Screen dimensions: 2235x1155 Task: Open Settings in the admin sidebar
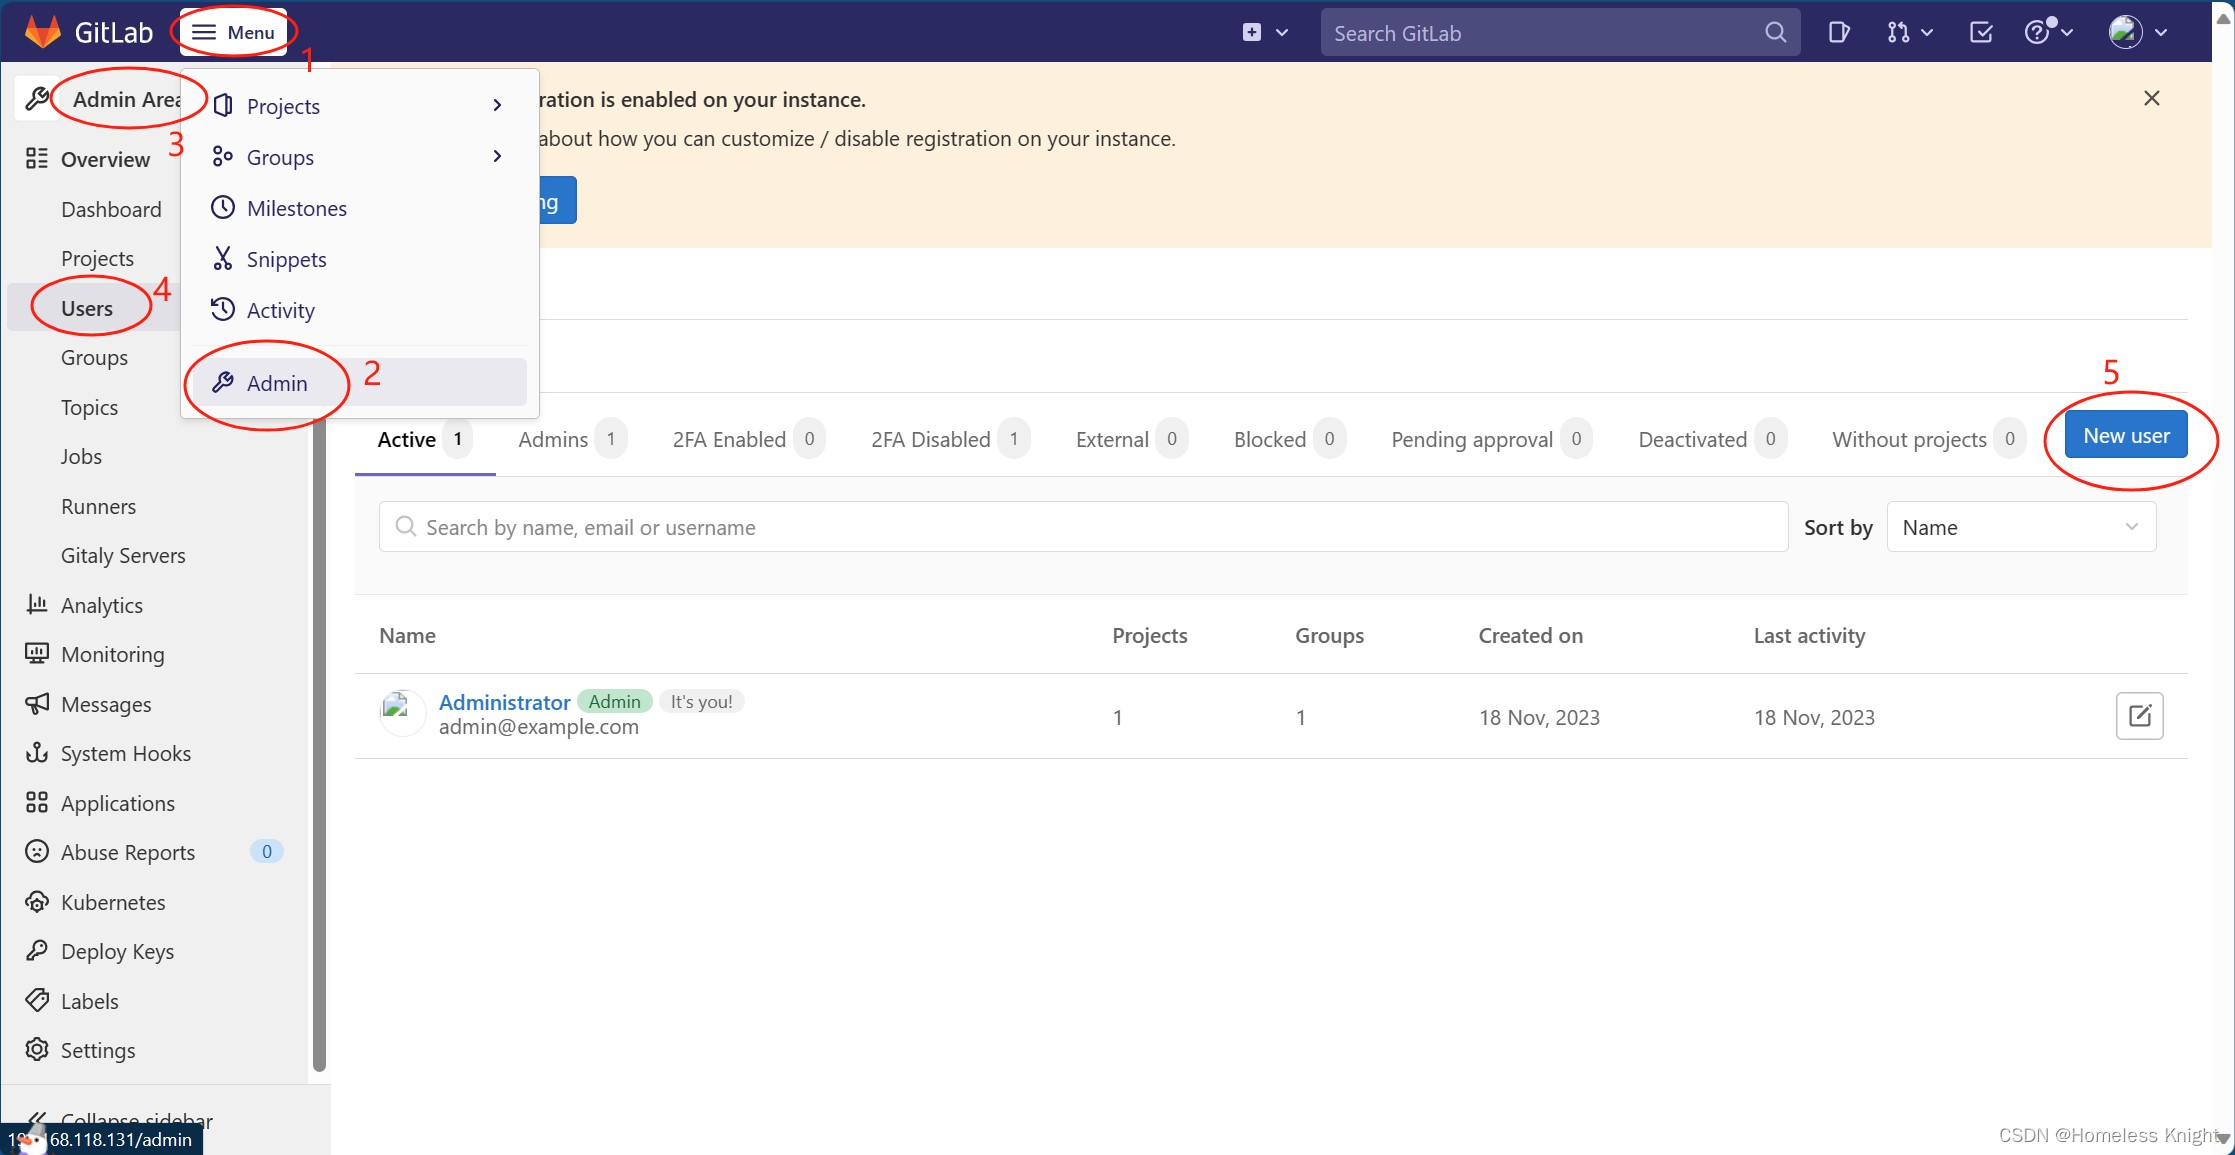click(97, 1050)
